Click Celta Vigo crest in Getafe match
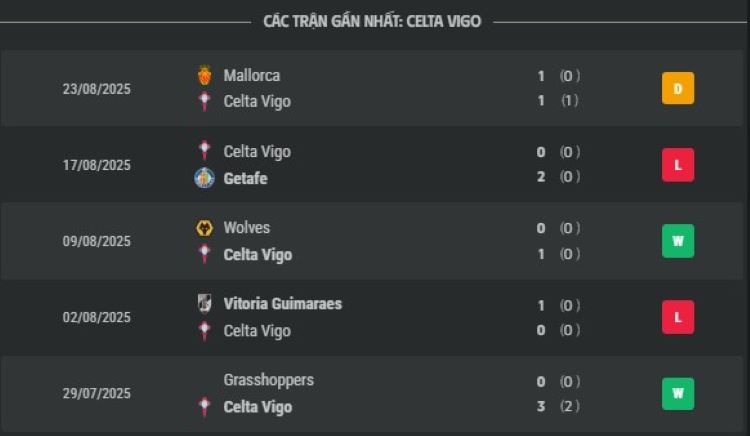 (x=205, y=151)
